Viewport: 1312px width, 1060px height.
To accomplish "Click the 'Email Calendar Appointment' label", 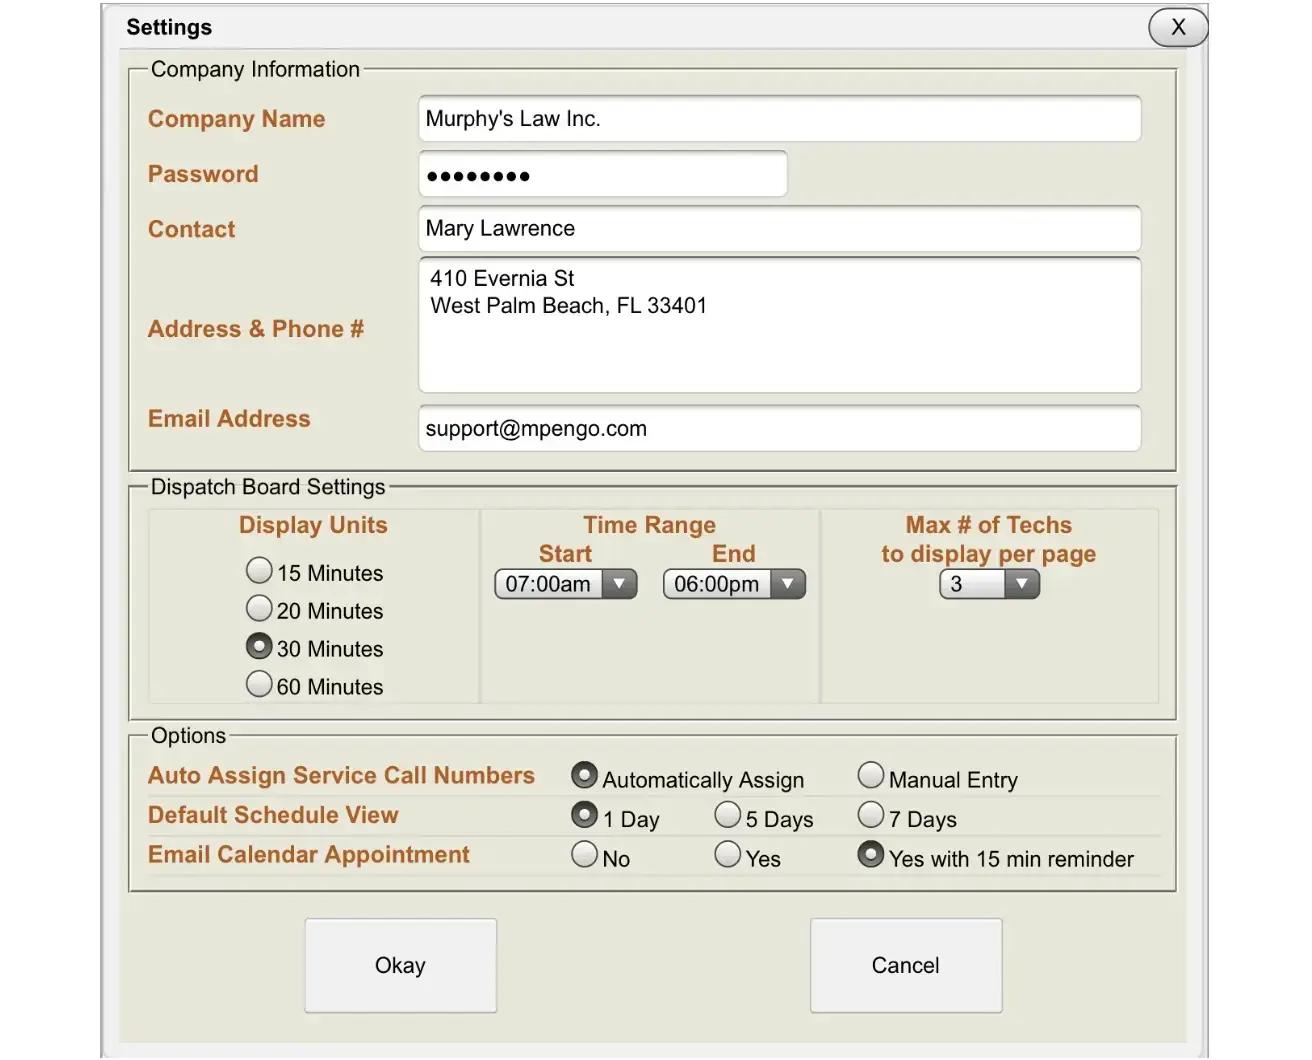I will (309, 854).
